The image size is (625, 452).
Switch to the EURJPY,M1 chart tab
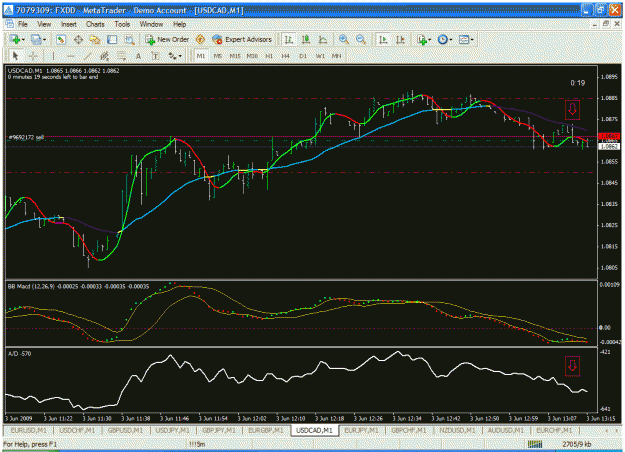tap(362, 430)
